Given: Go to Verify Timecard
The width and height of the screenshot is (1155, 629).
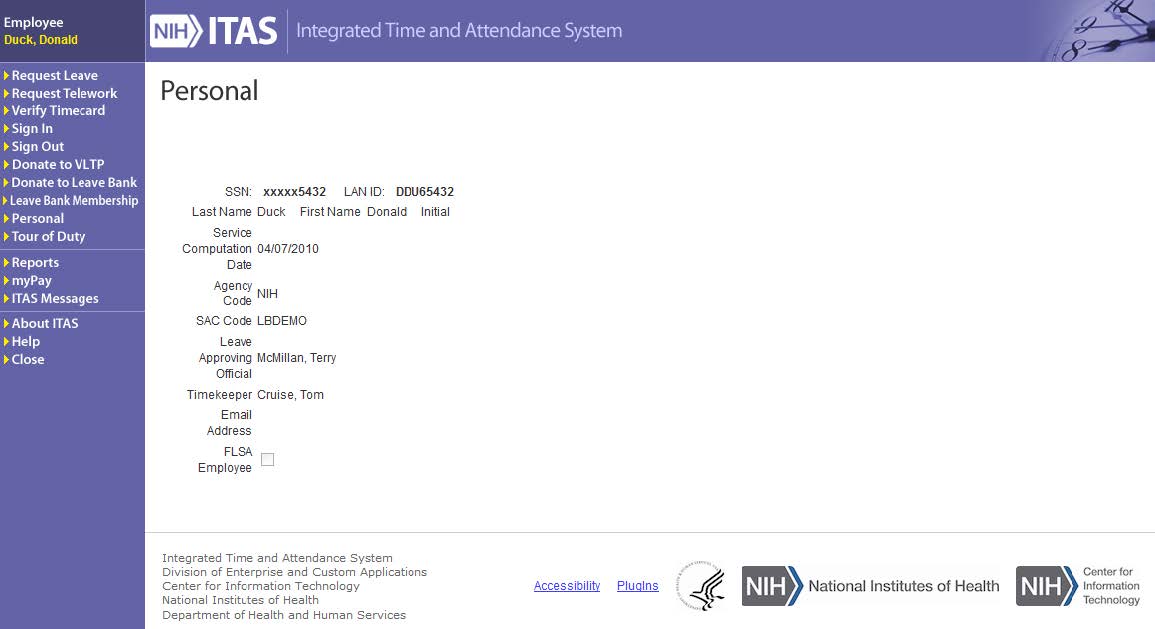Looking at the screenshot, I should [x=58, y=110].
